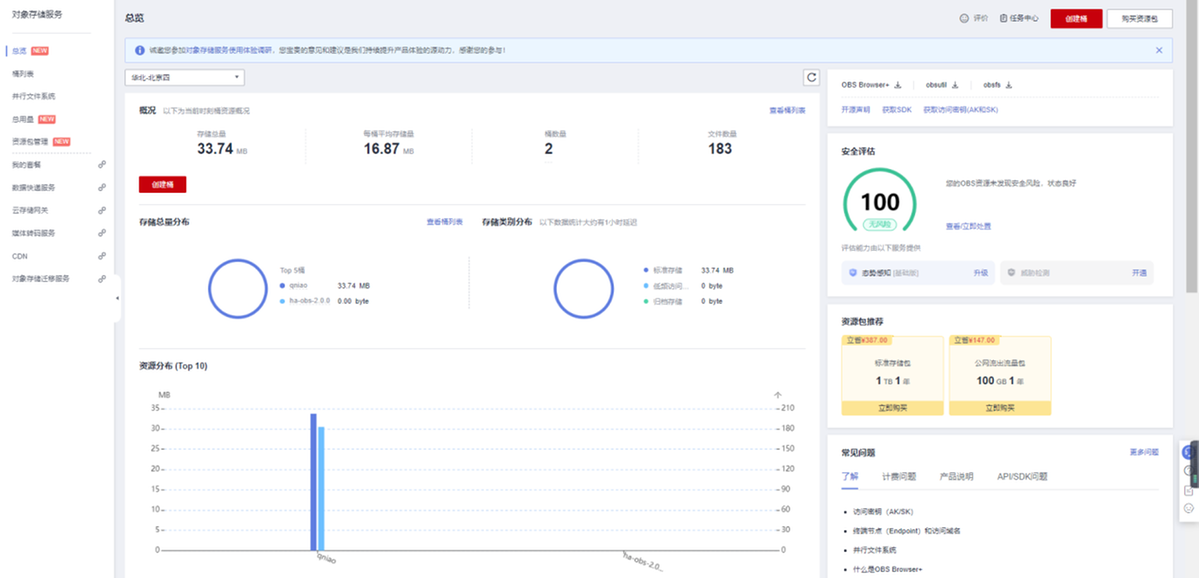Collapse the left sidebar with the arrow handle

(117, 298)
